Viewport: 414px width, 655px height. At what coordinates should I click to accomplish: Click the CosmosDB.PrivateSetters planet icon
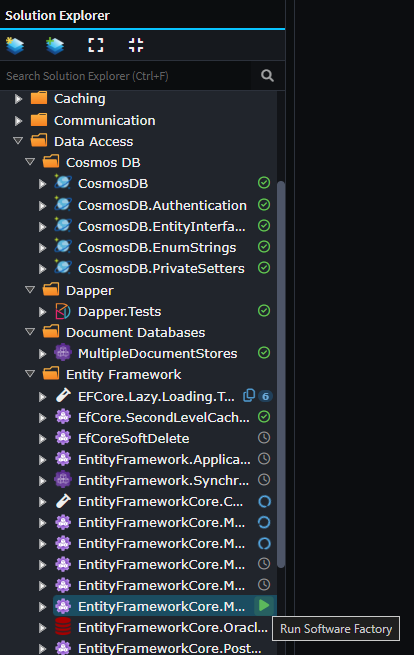tap(63, 267)
